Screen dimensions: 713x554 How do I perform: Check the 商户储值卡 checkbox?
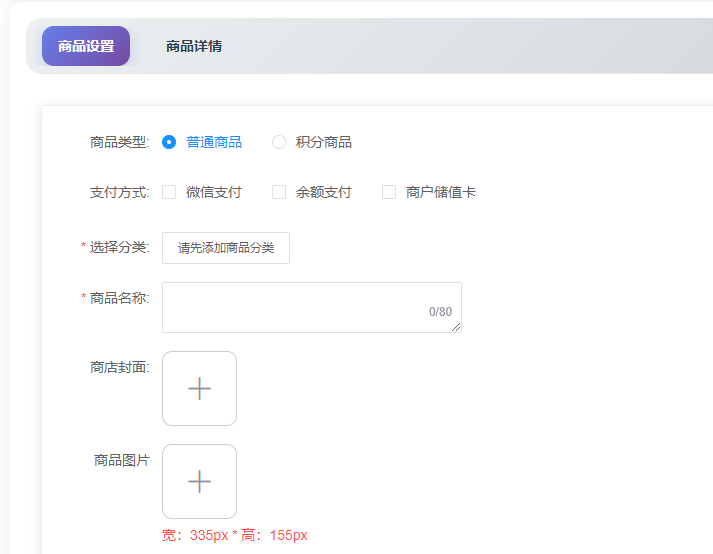pos(389,192)
